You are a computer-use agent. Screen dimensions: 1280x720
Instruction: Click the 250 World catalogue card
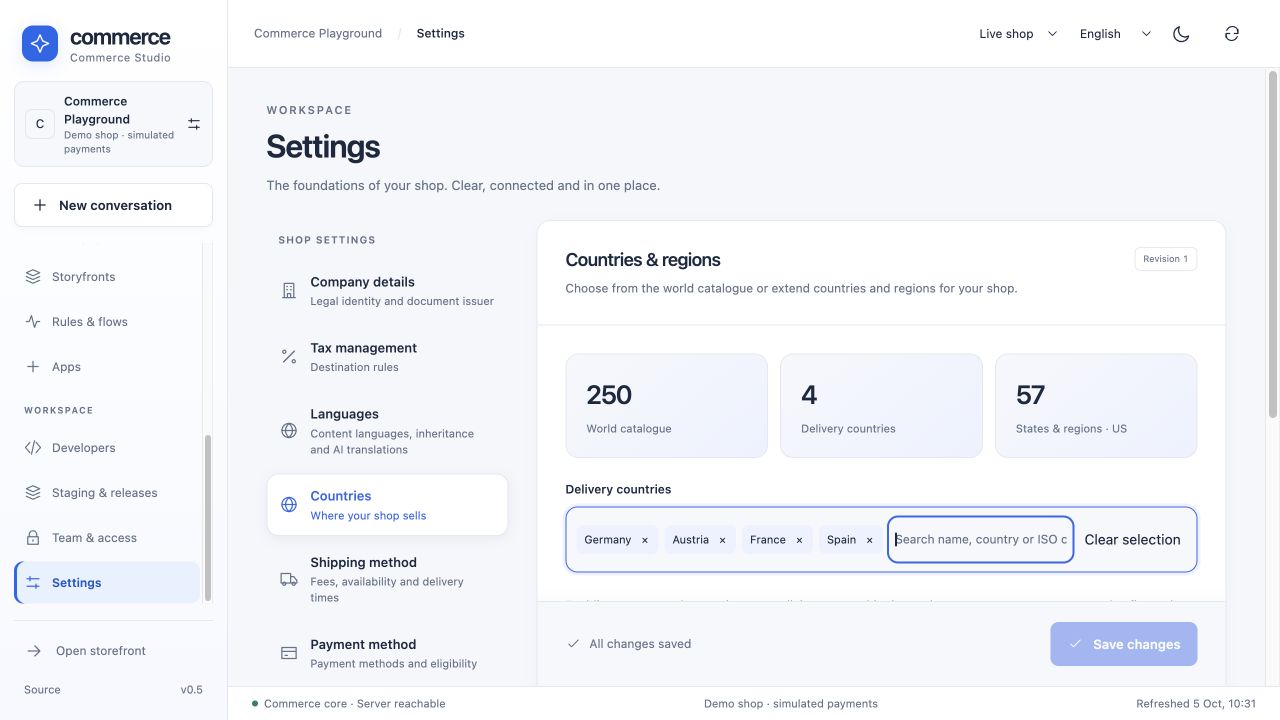coord(666,405)
